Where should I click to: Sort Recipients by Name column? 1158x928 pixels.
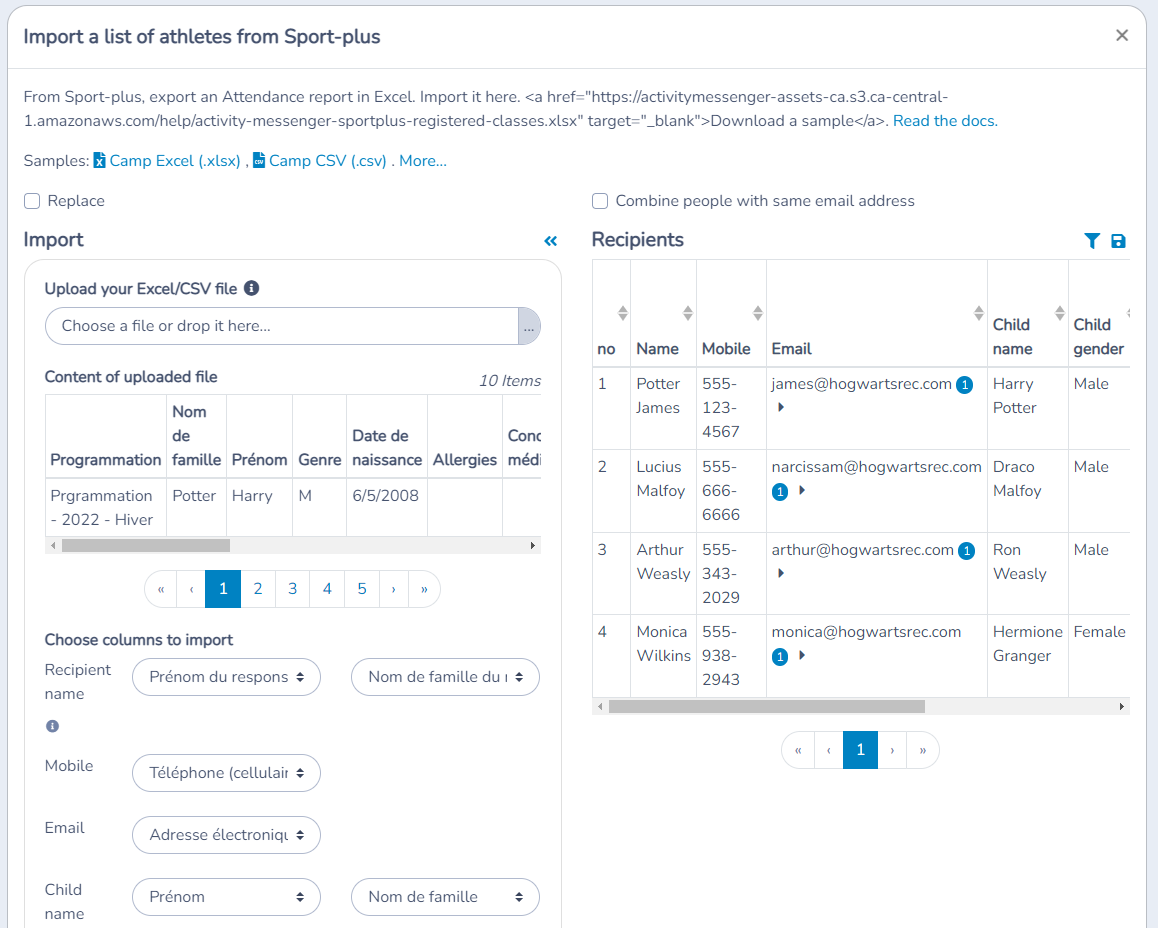pos(688,313)
